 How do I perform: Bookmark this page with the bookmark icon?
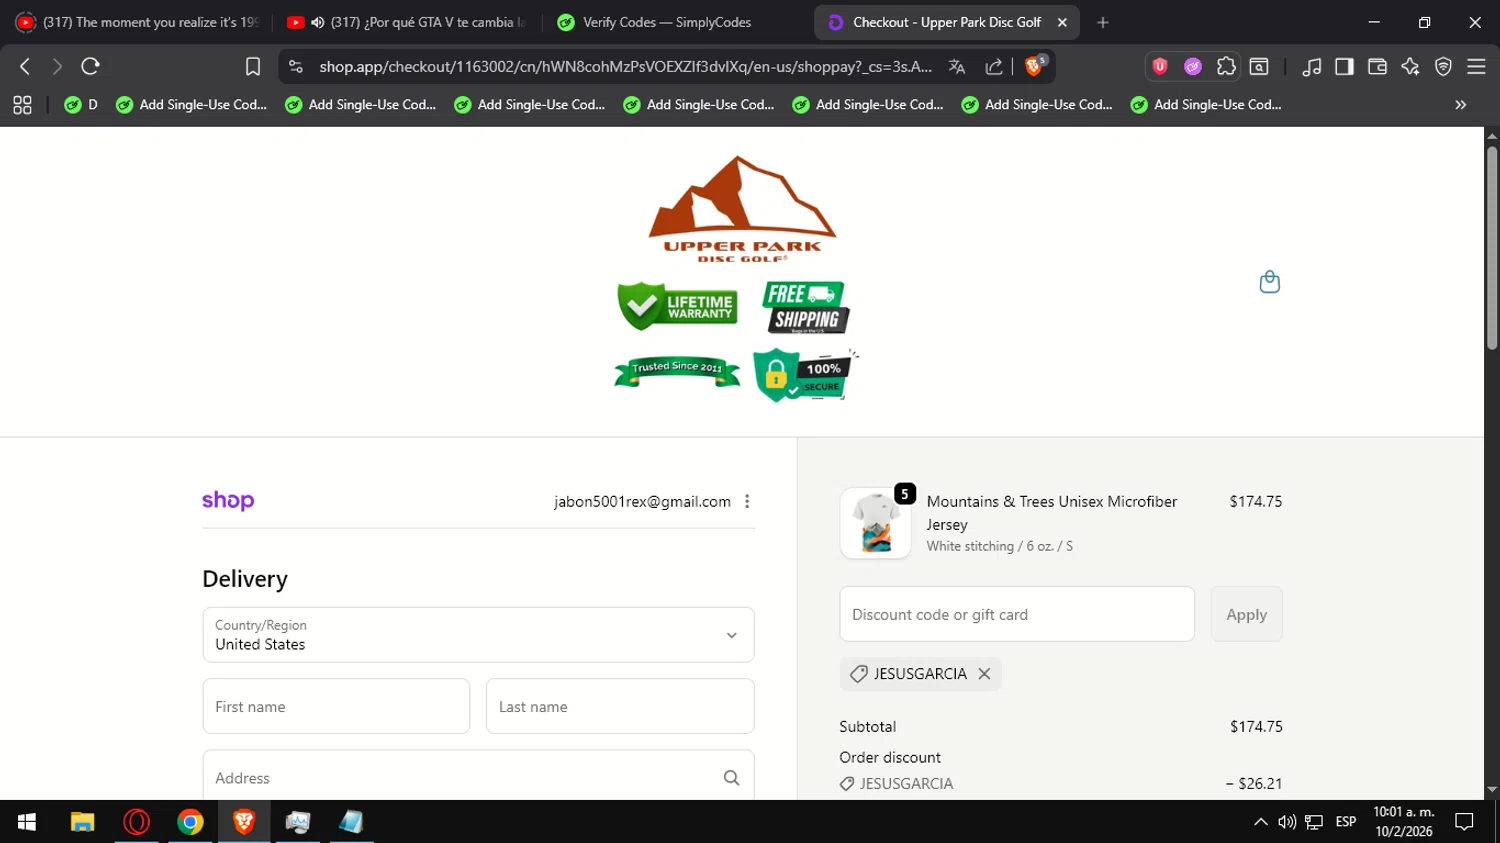click(x=253, y=66)
